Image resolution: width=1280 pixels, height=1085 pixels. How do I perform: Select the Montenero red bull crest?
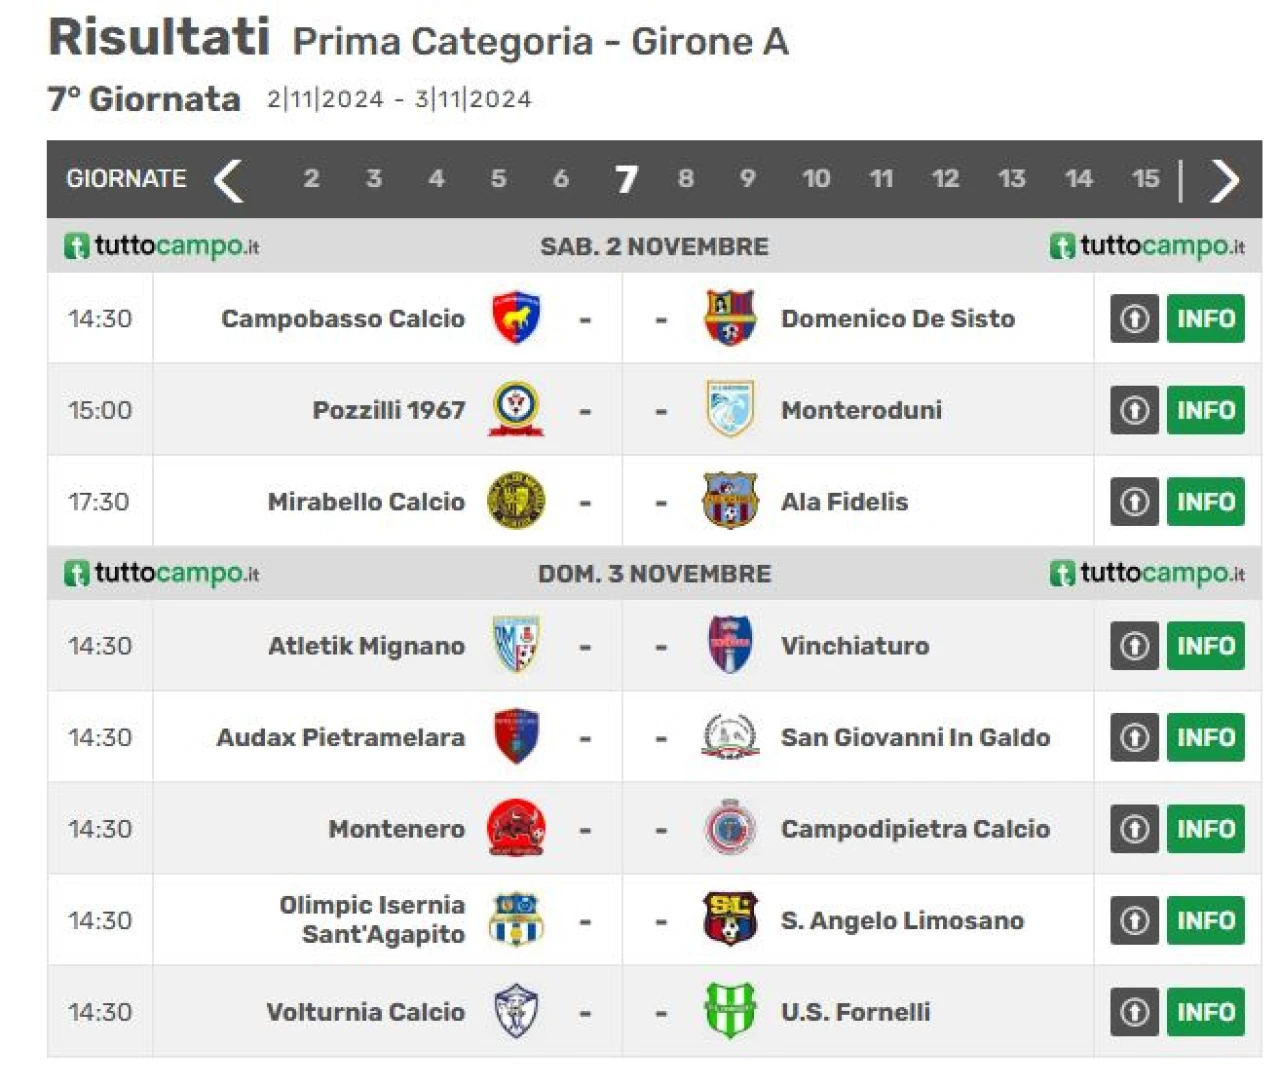pos(516,828)
